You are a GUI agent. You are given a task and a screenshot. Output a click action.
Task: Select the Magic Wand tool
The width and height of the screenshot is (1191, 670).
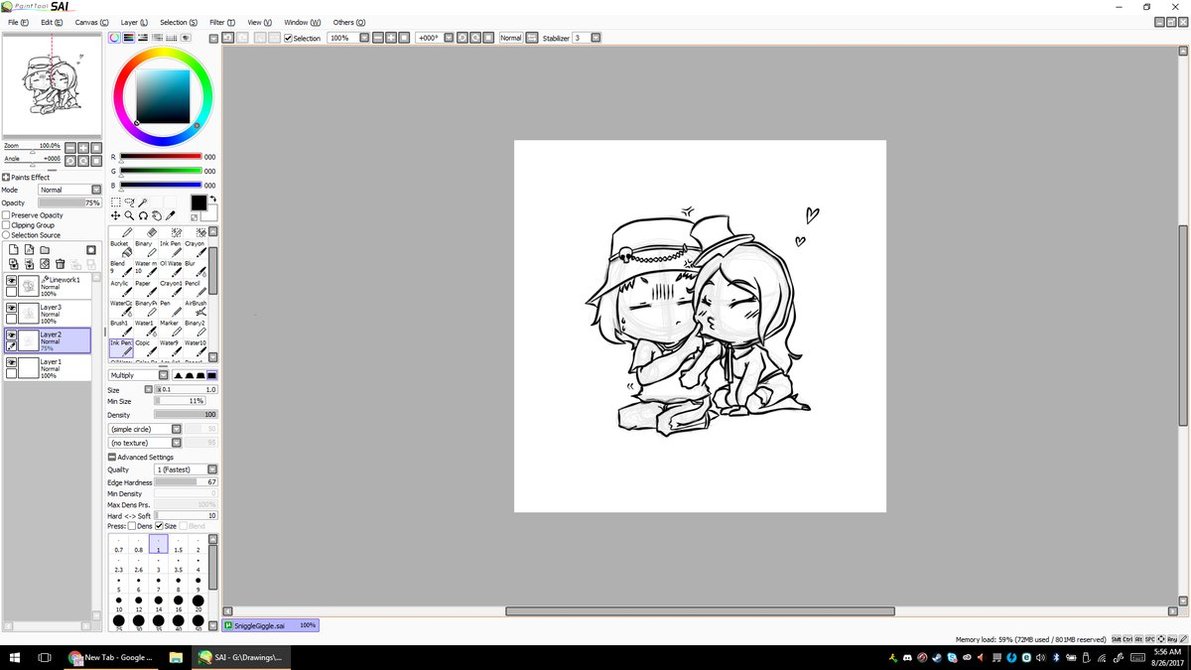pos(143,202)
